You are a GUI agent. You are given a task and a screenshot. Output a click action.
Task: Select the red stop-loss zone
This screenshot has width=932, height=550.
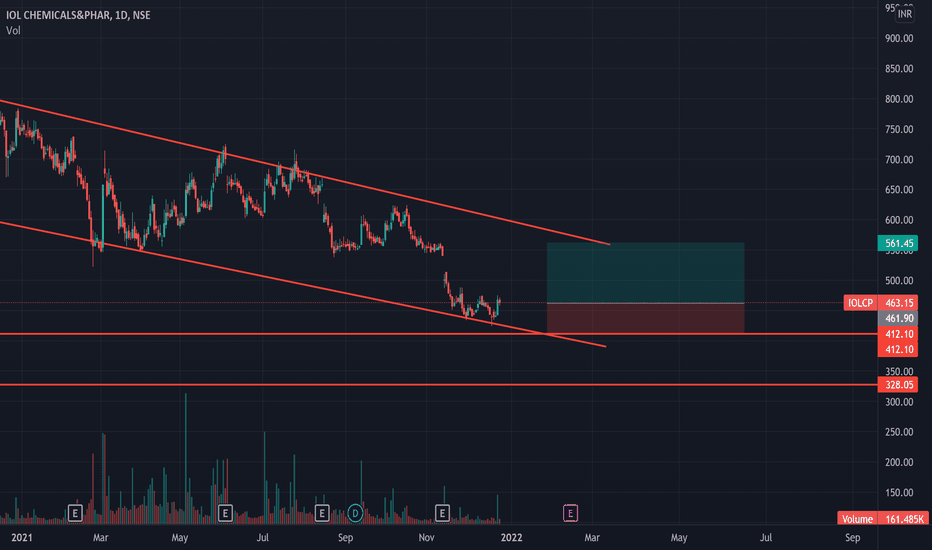click(646, 318)
